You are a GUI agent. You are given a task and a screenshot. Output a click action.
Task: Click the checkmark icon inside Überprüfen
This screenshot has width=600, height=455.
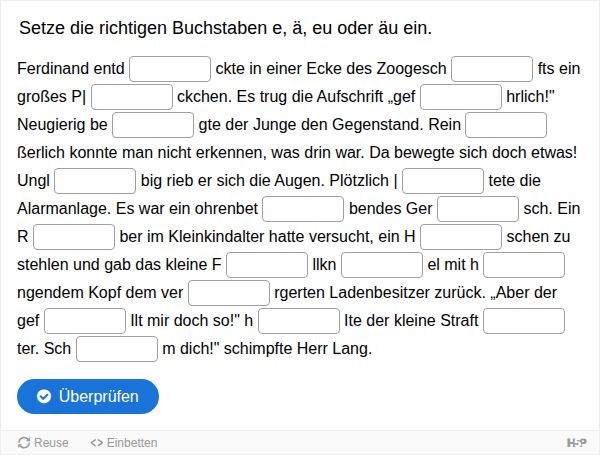[44, 396]
